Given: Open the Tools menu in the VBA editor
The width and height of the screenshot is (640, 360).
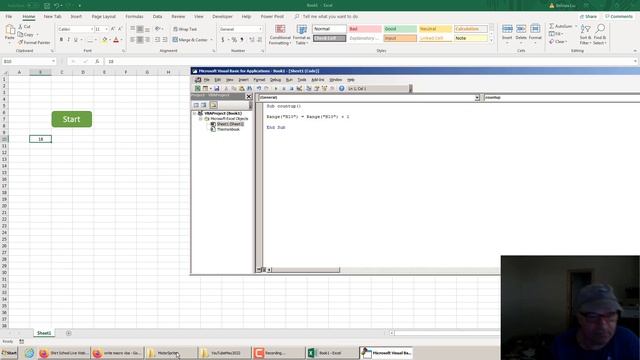Looking at the screenshot, I should click(x=302, y=80).
